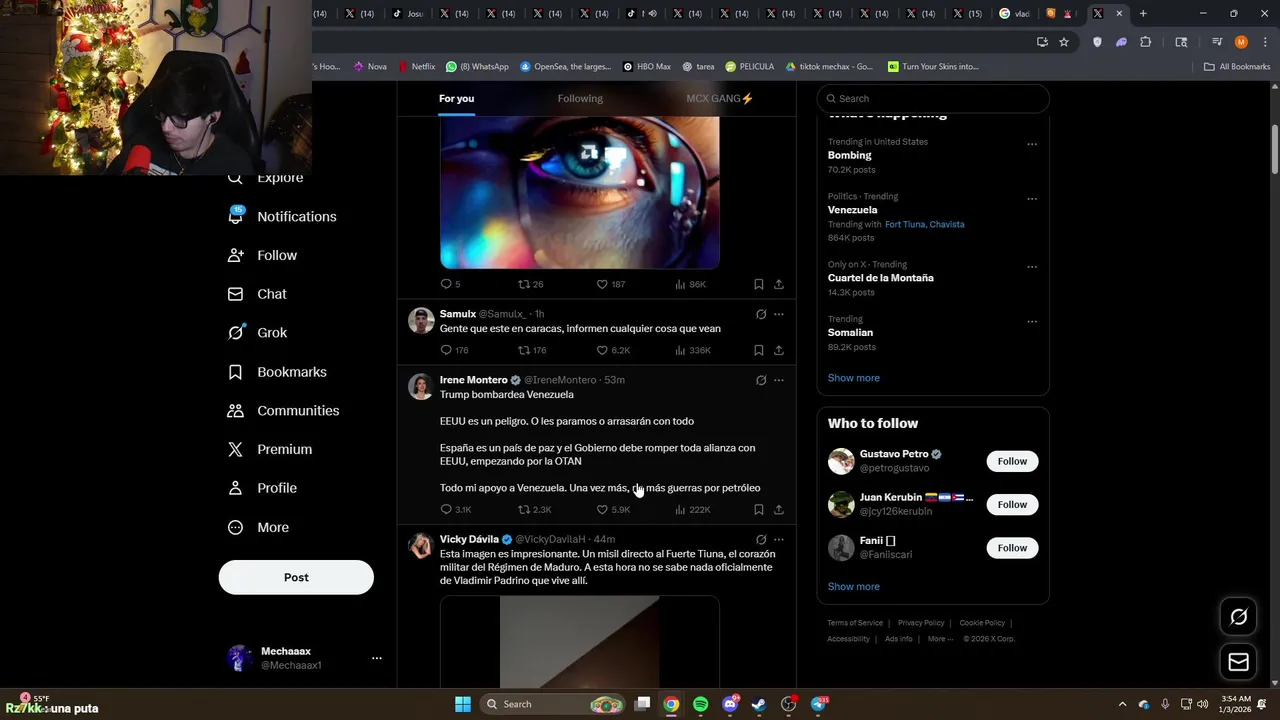Open the Windows Start menu
Viewport: 1280px width, 720px height.
point(463,704)
